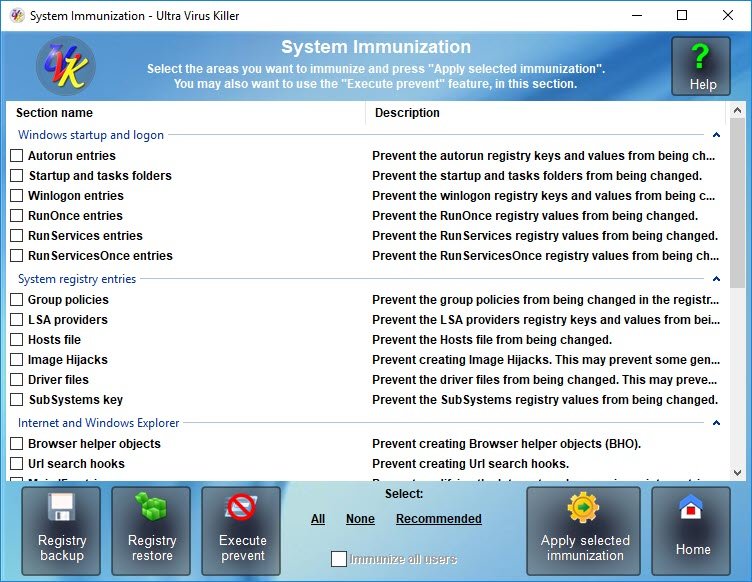Click the LSA providers description text

[546, 319]
